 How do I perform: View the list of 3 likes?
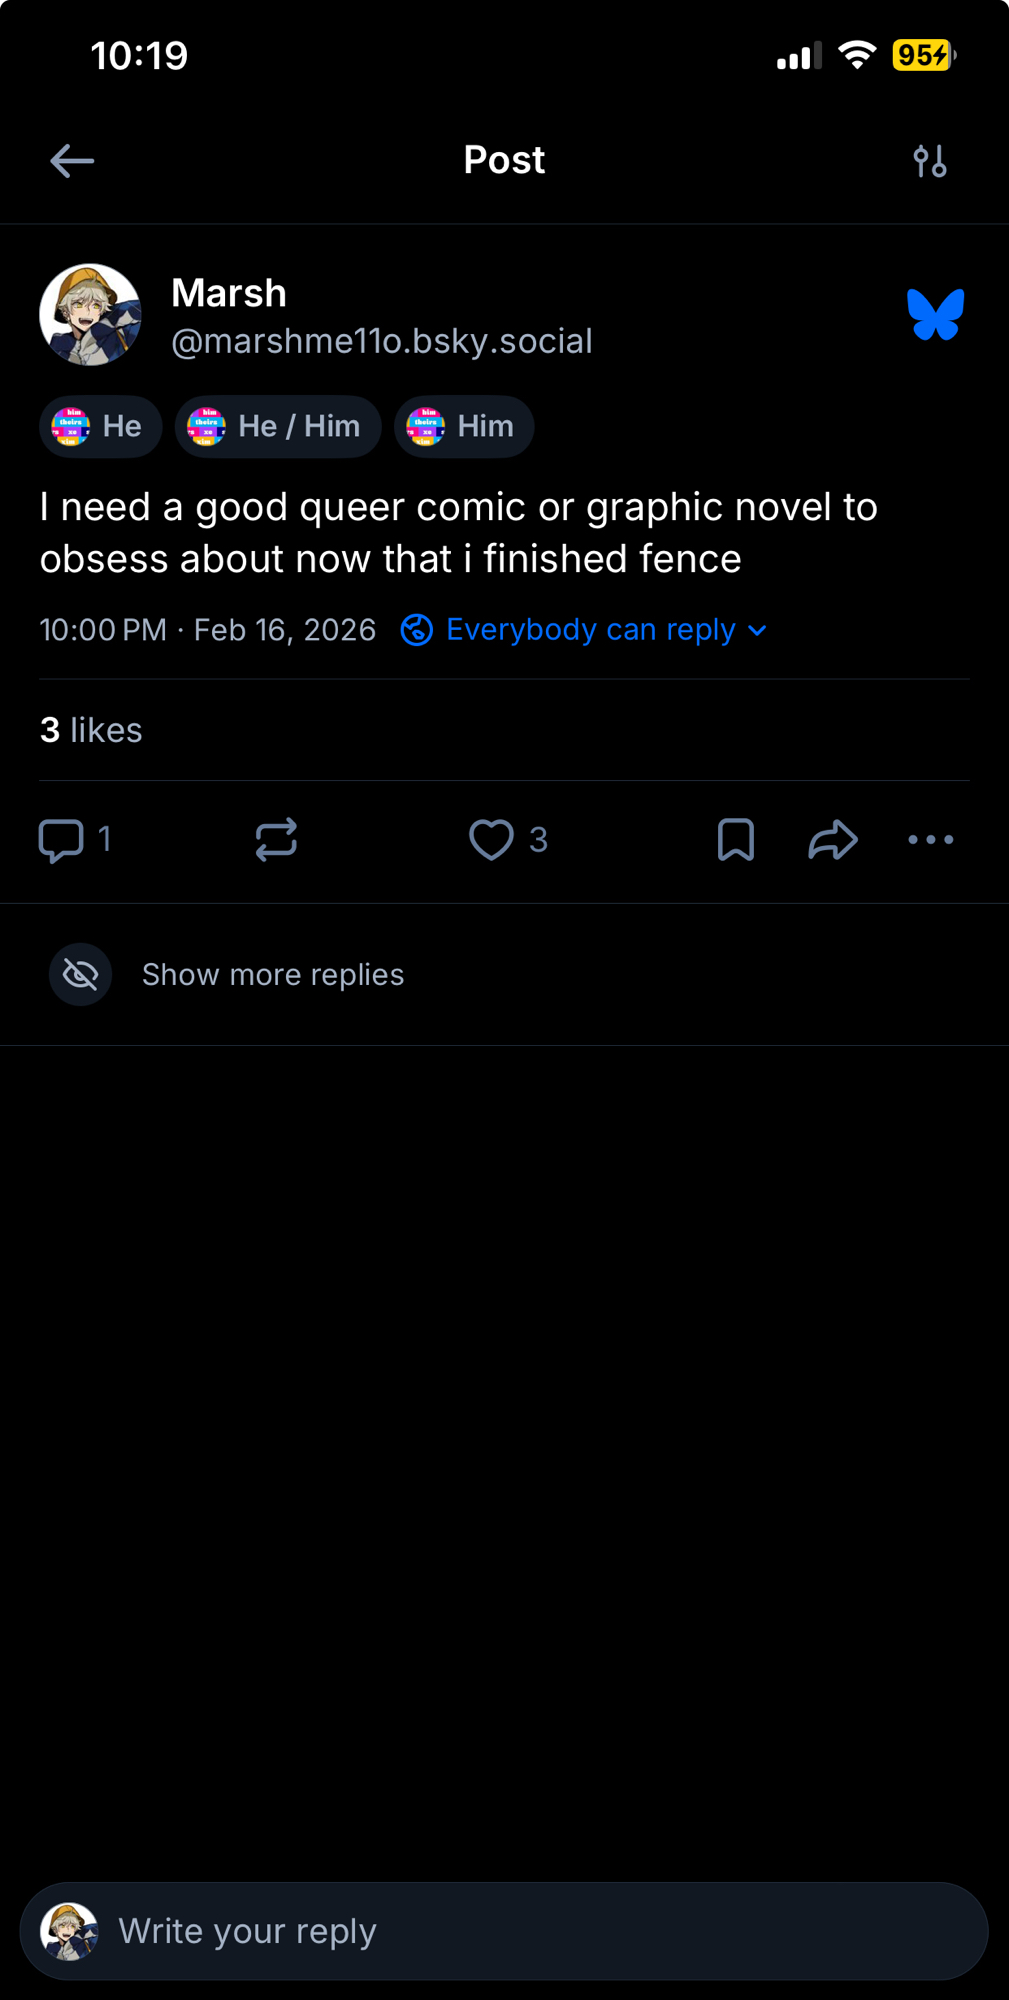click(91, 731)
